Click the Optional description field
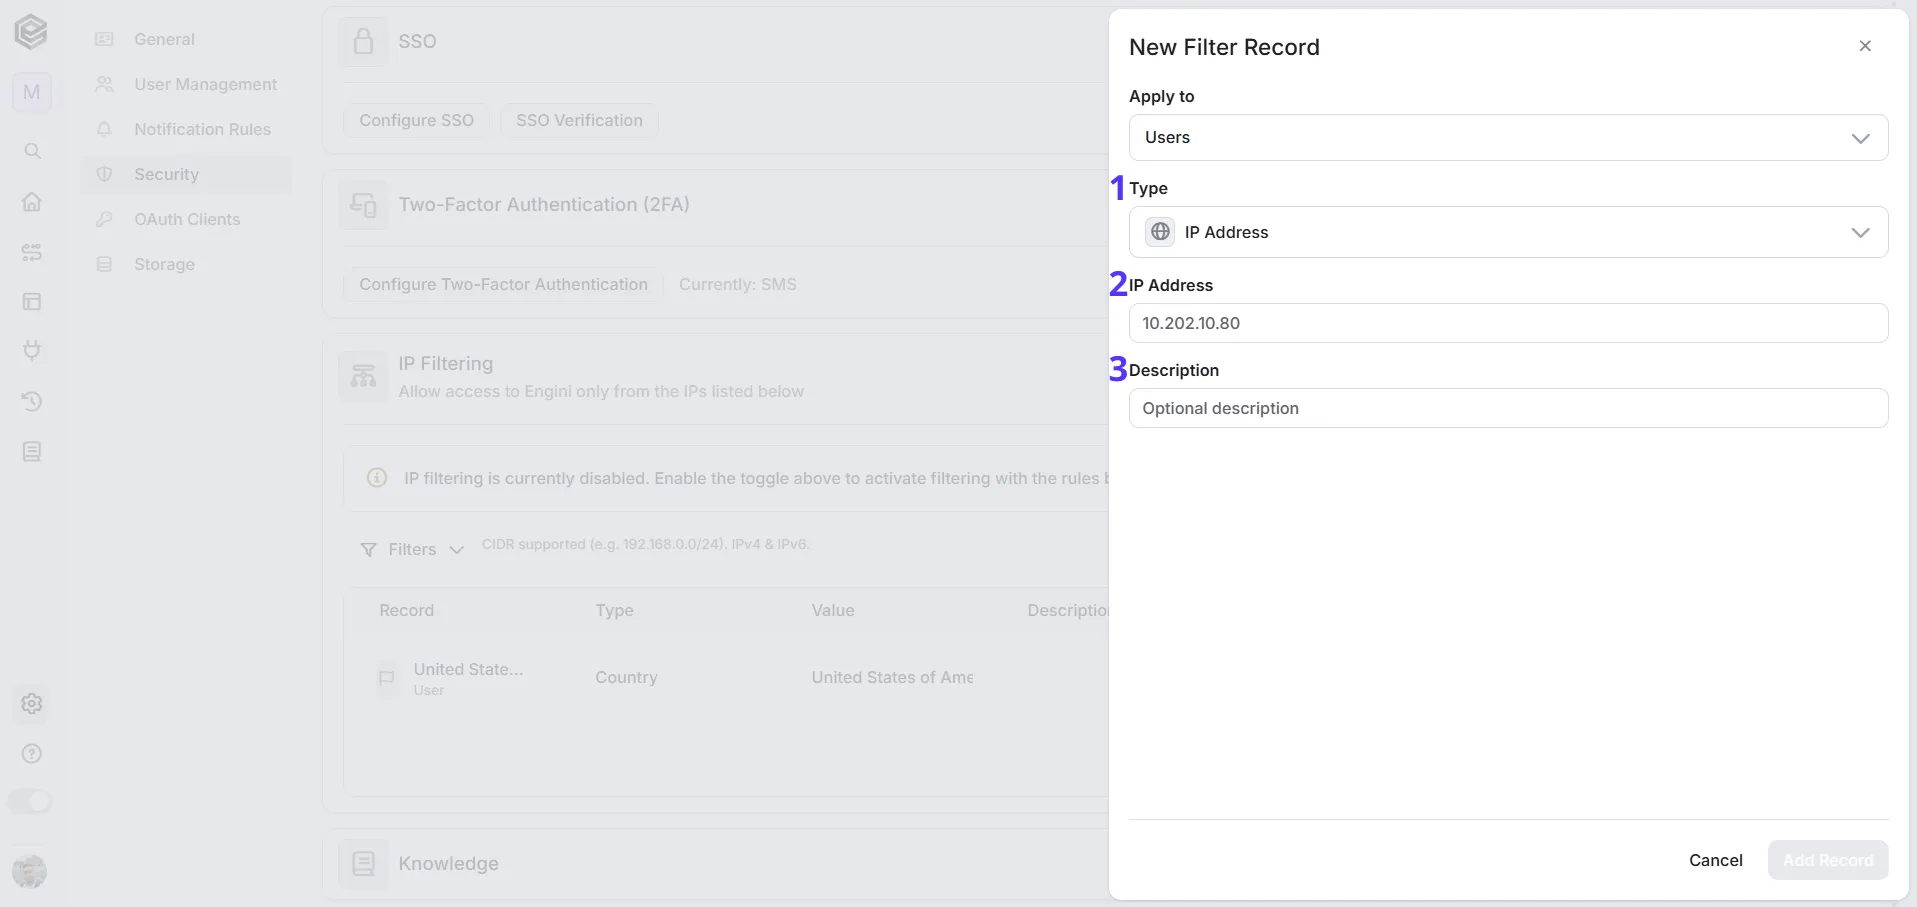Viewport: 1917px width, 907px height. tap(1508, 408)
